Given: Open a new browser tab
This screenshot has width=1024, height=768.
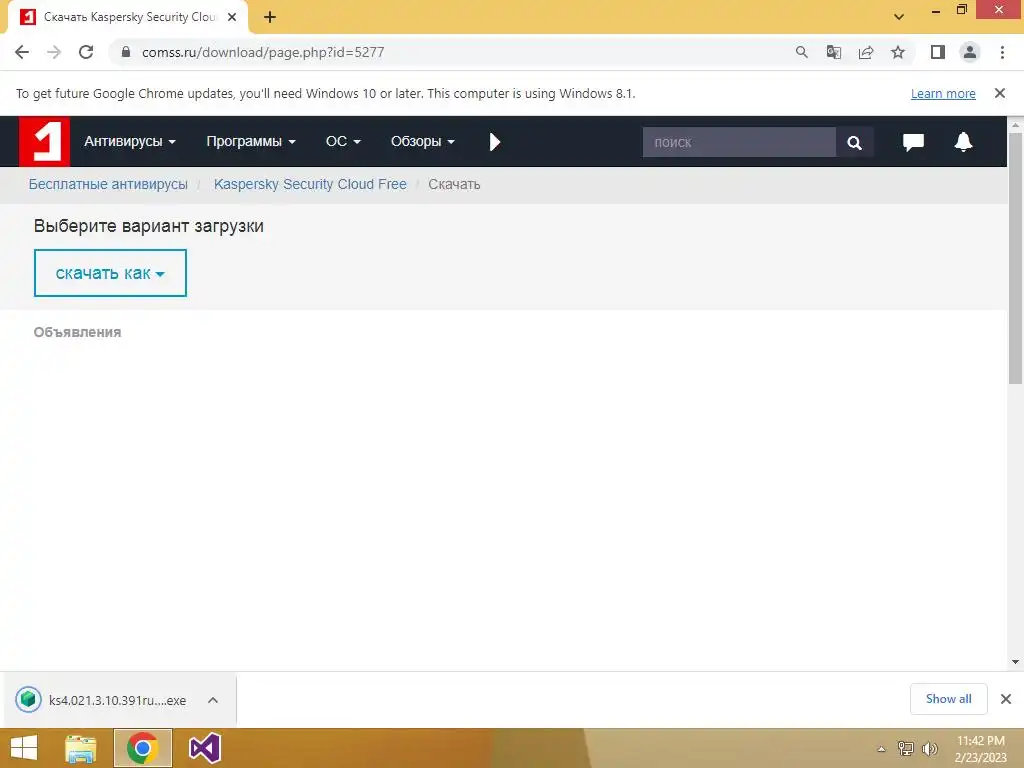Looking at the screenshot, I should pyautogui.click(x=270, y=17).
